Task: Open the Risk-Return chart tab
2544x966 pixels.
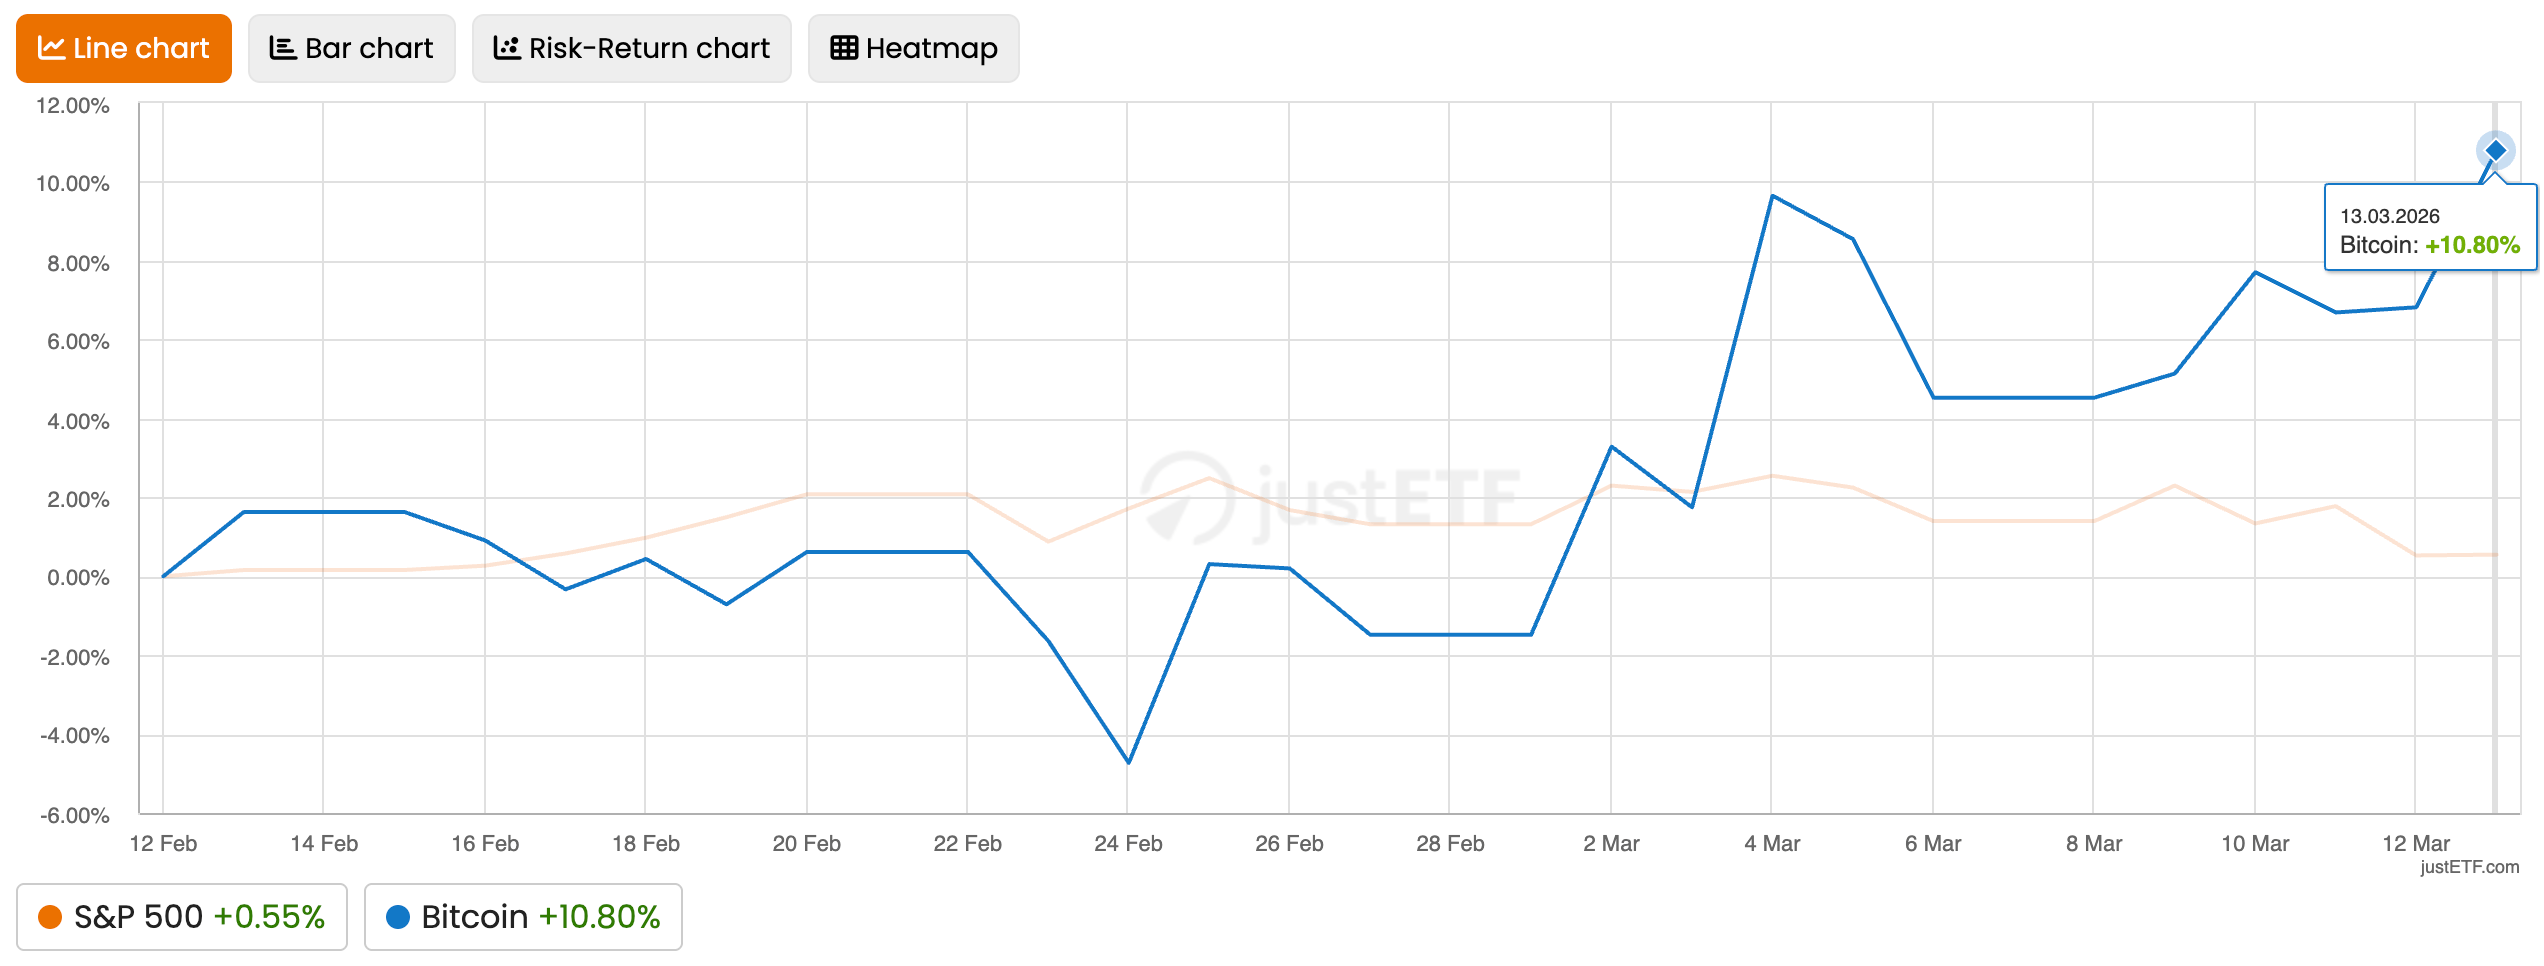Action: [x=631, y=48]
